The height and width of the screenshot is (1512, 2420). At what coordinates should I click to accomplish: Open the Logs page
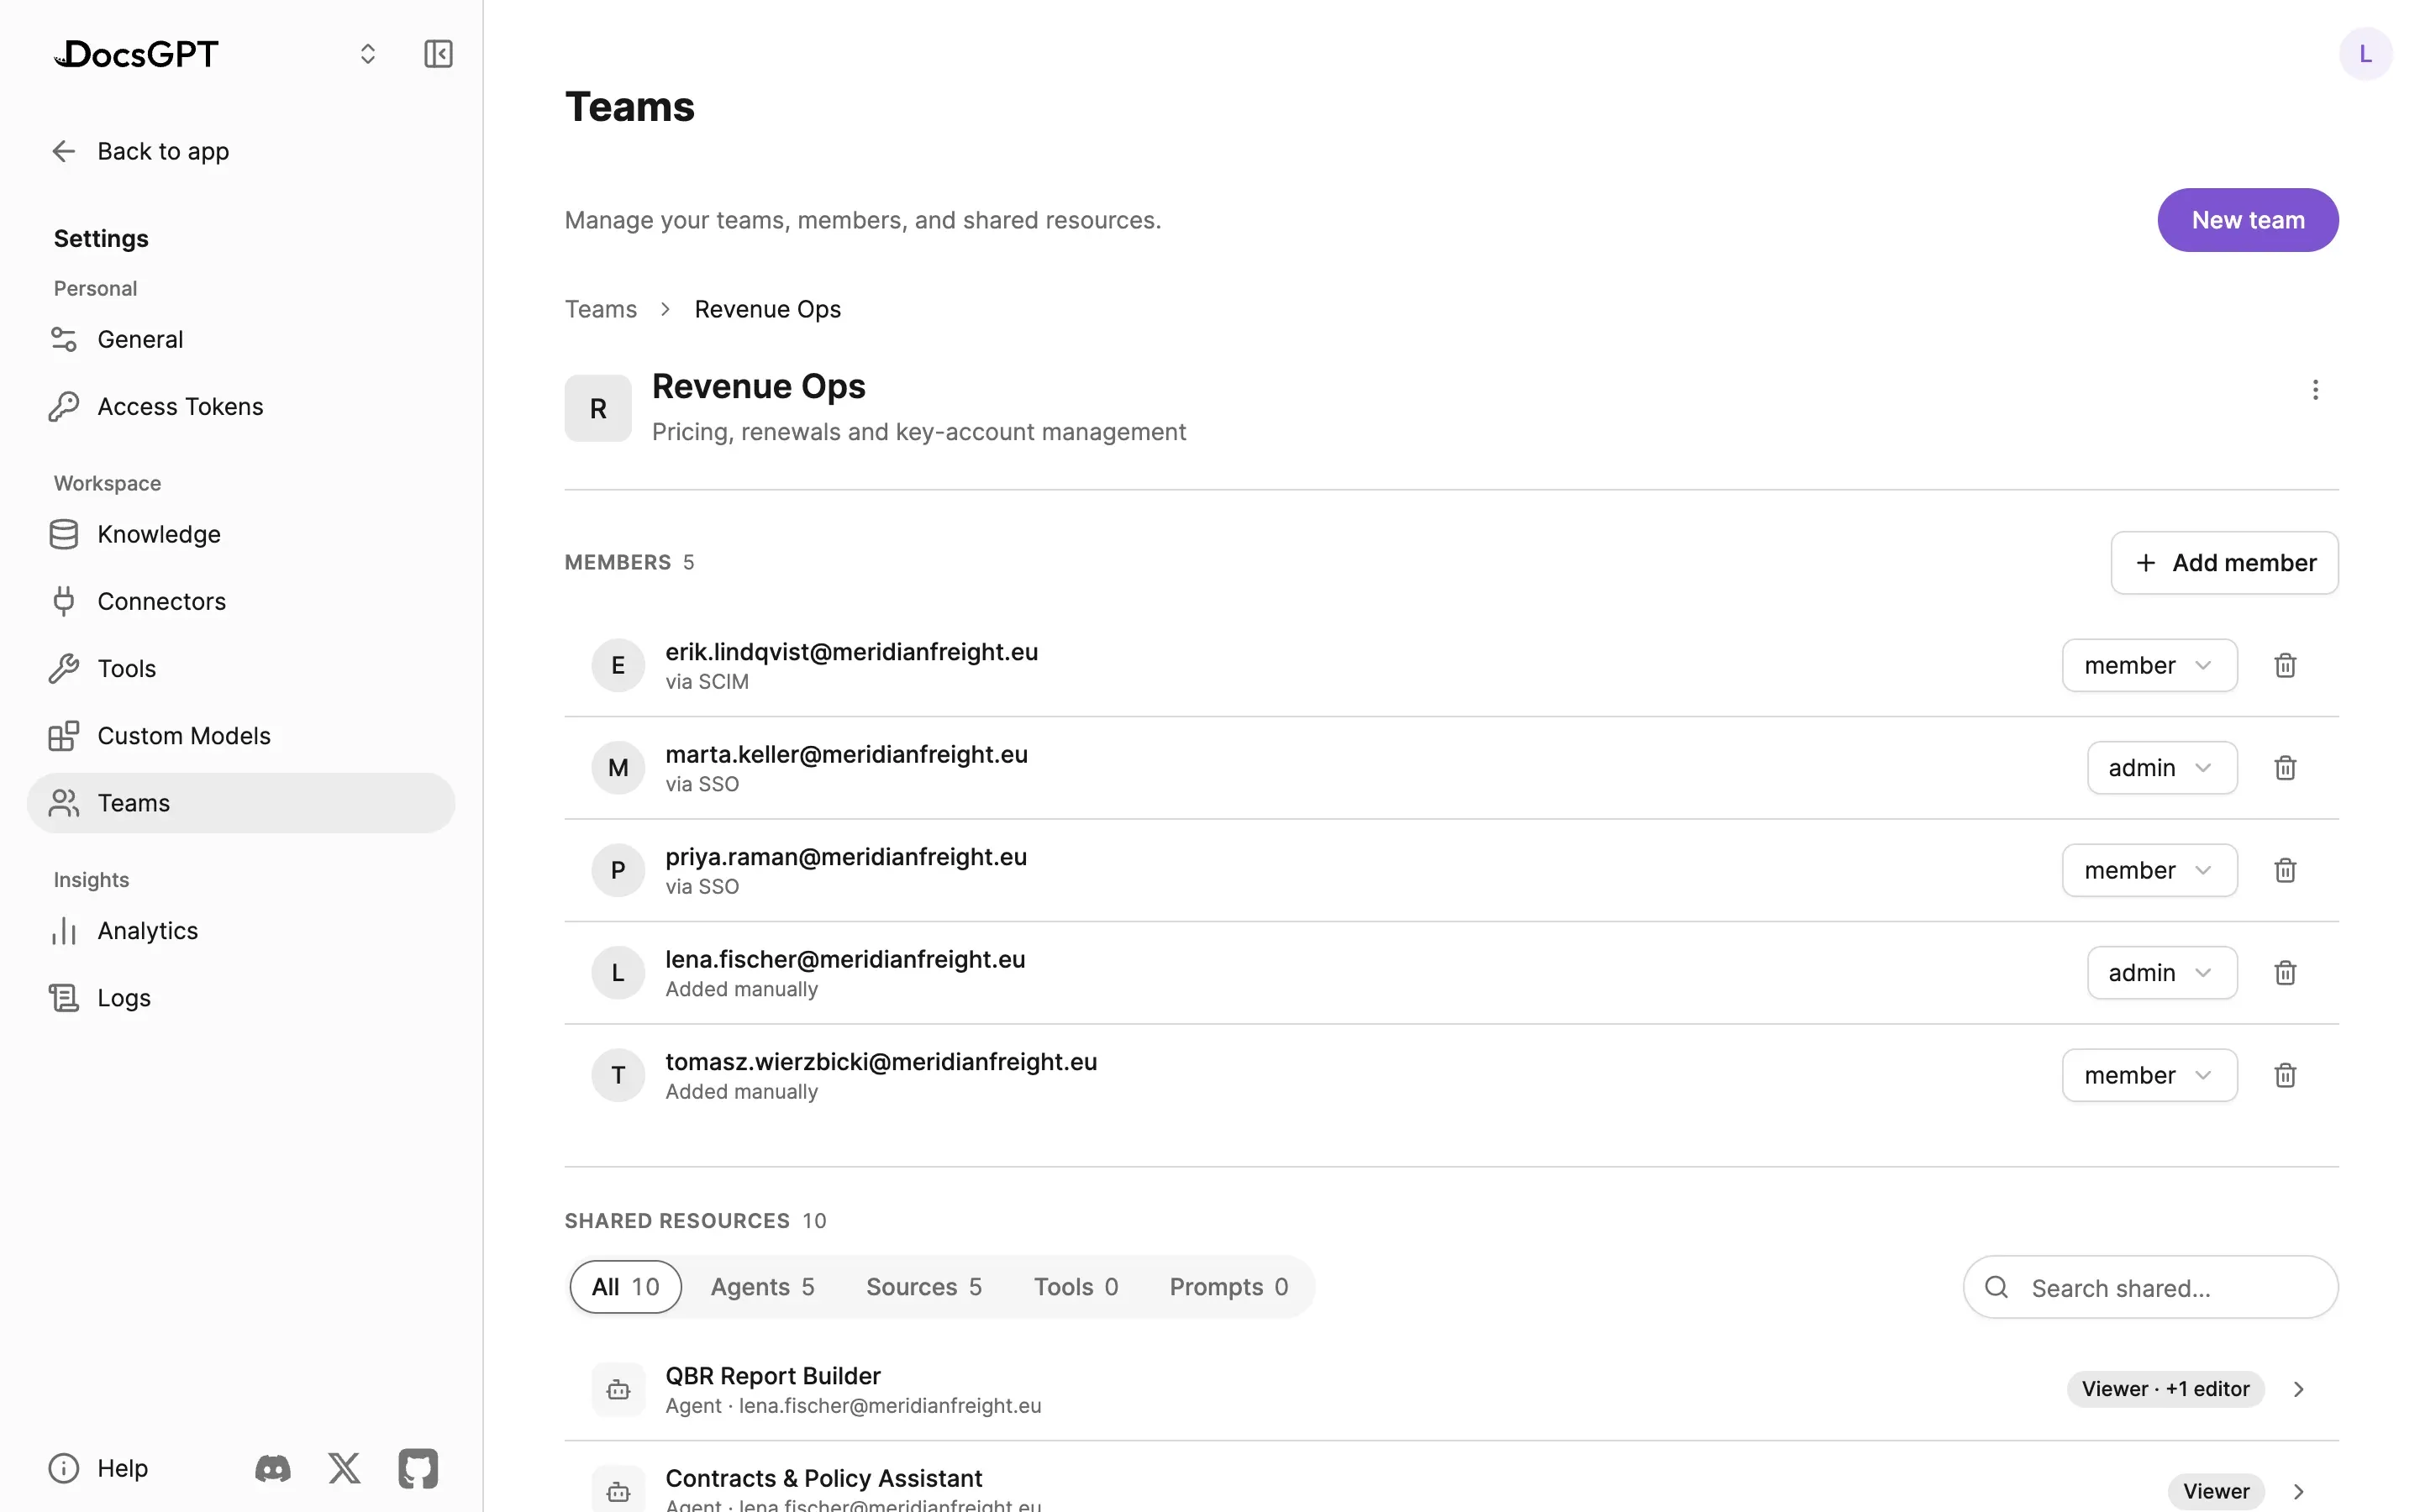241,997
